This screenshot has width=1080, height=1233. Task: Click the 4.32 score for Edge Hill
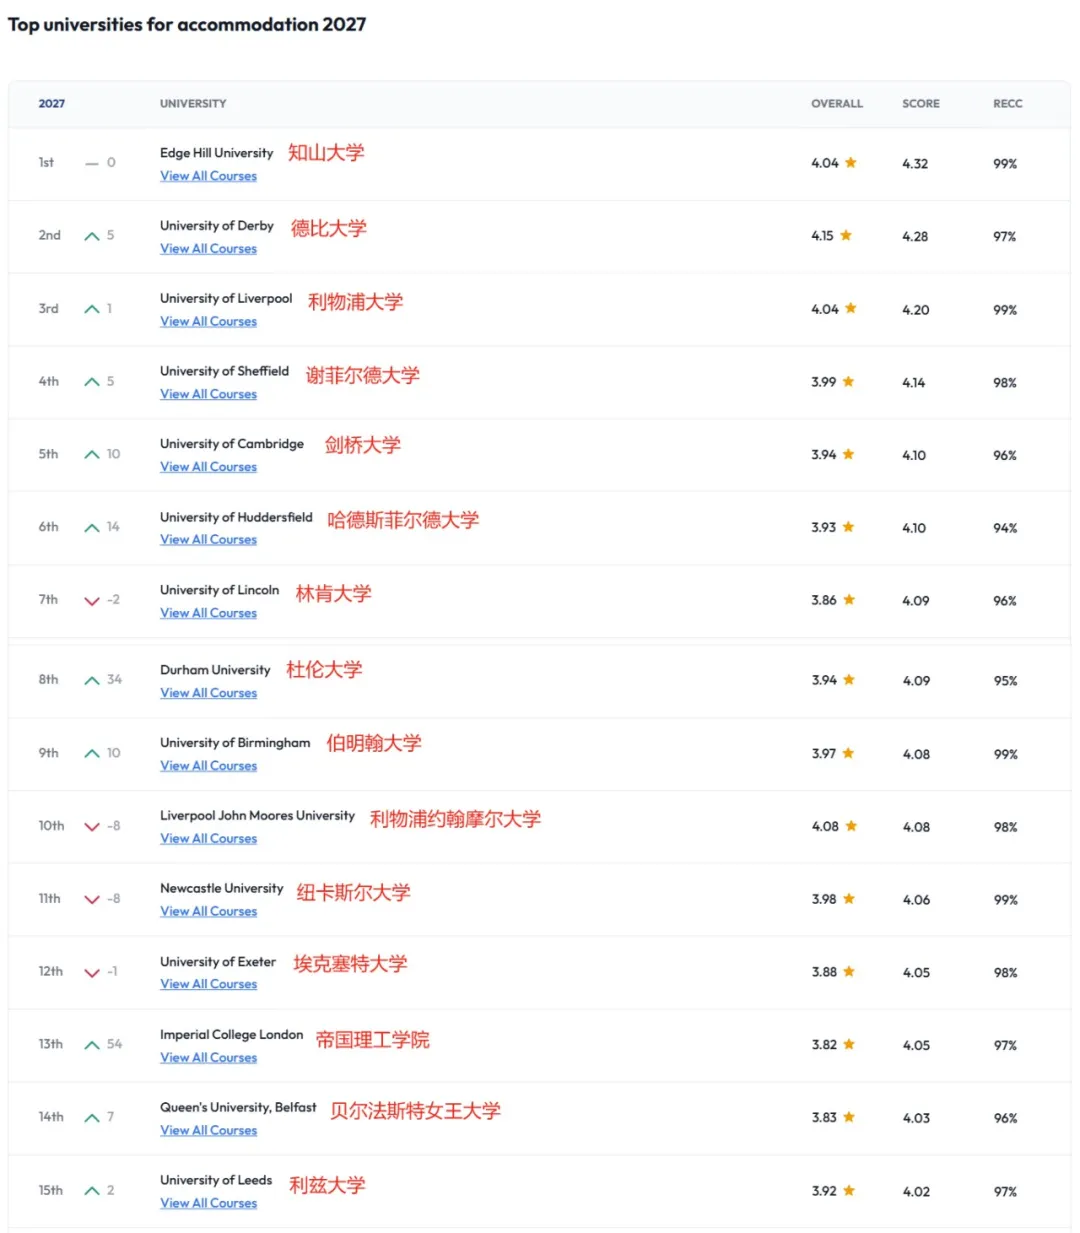tap(915, 164)
